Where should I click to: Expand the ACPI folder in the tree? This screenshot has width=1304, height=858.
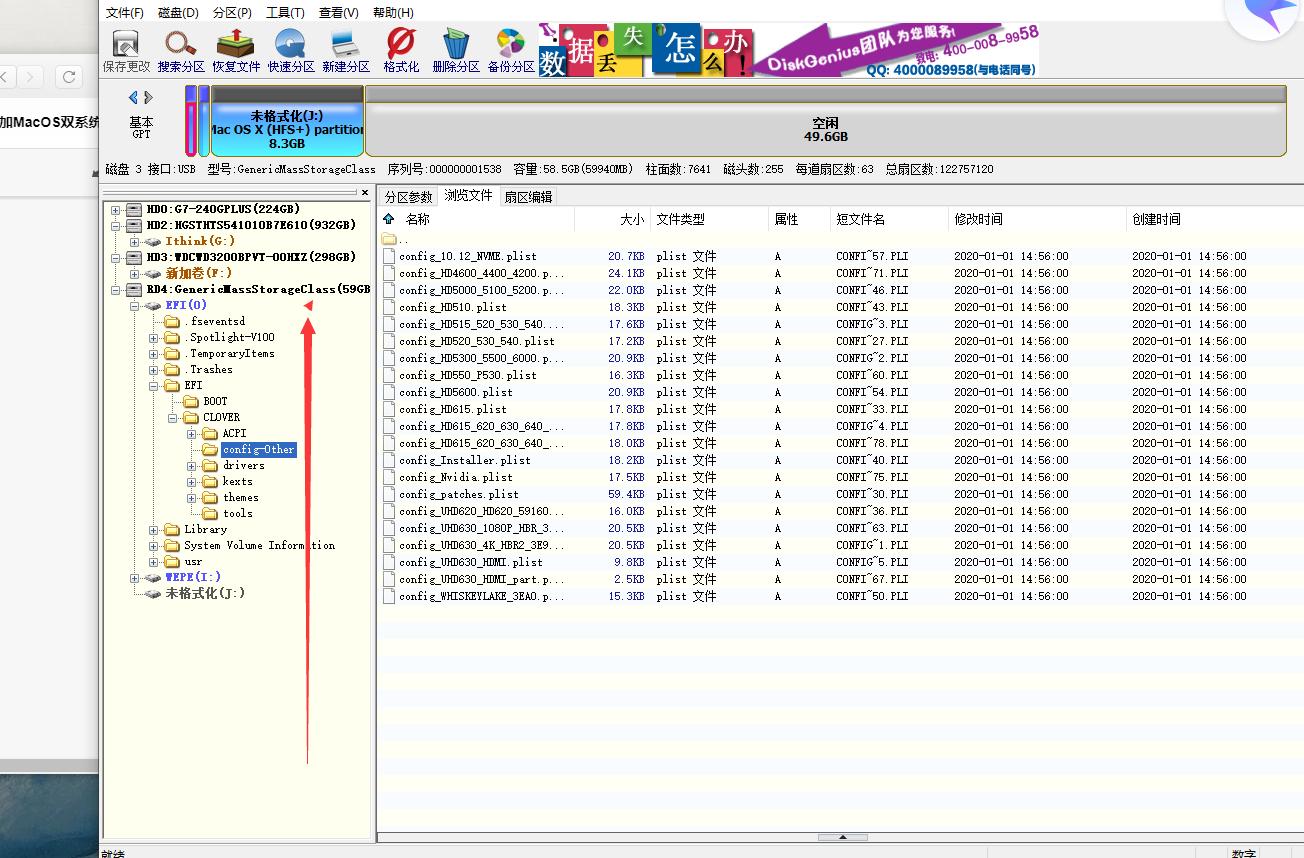click(191, 434)
